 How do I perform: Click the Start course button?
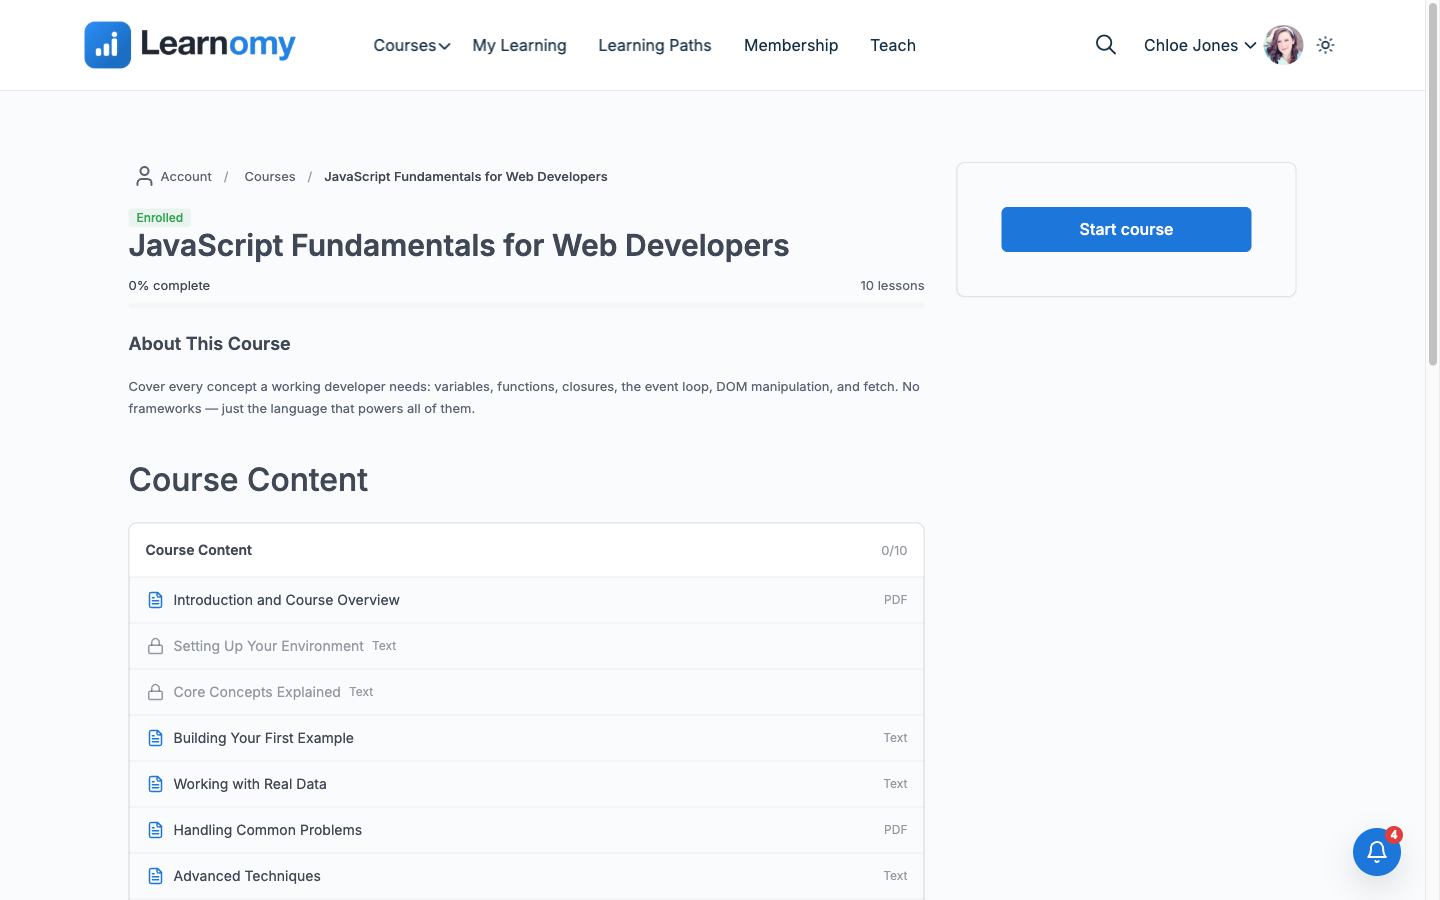pyautogui.click(x=1126, y=229)
